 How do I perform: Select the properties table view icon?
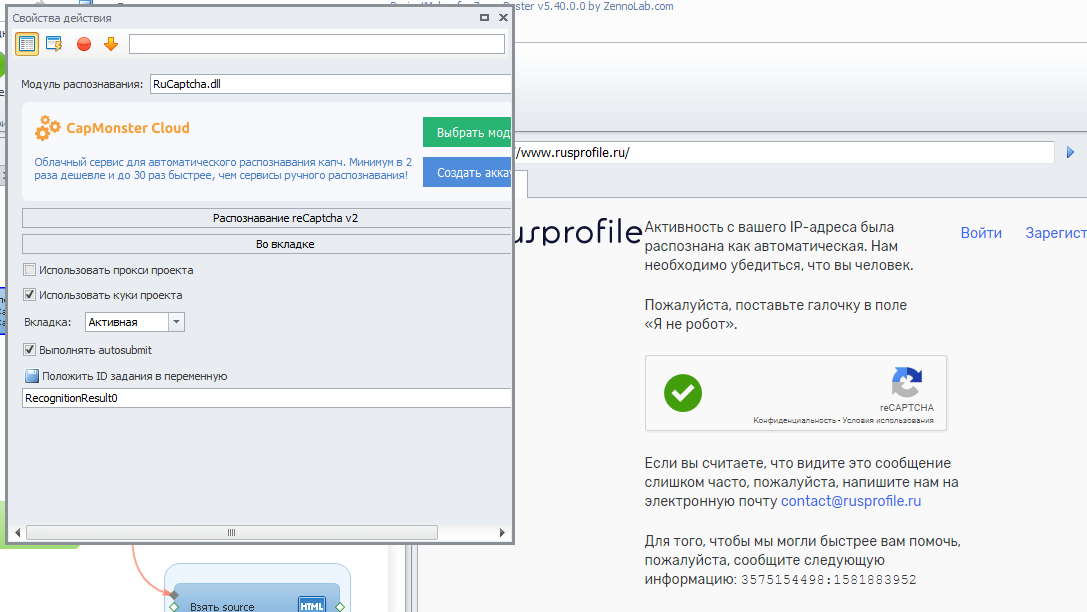(x=27, y=44)
